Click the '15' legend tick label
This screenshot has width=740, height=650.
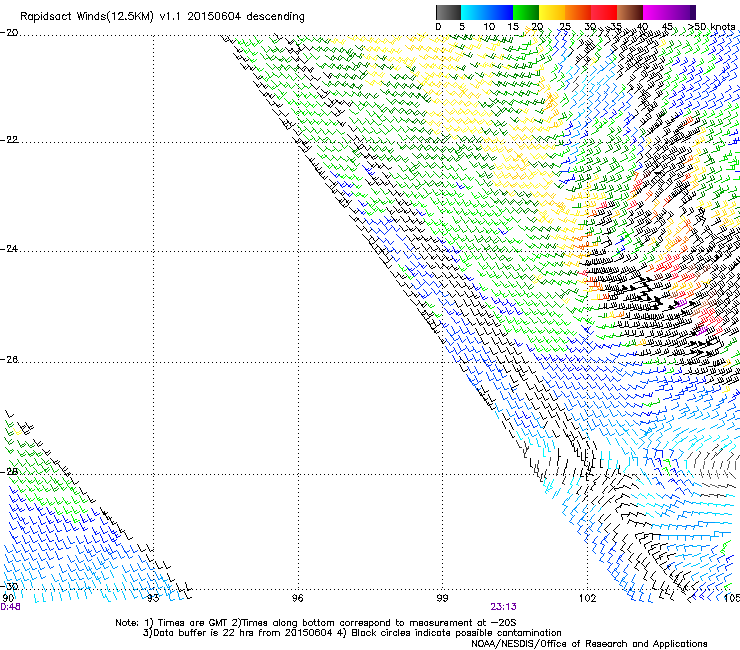[513, 26]
